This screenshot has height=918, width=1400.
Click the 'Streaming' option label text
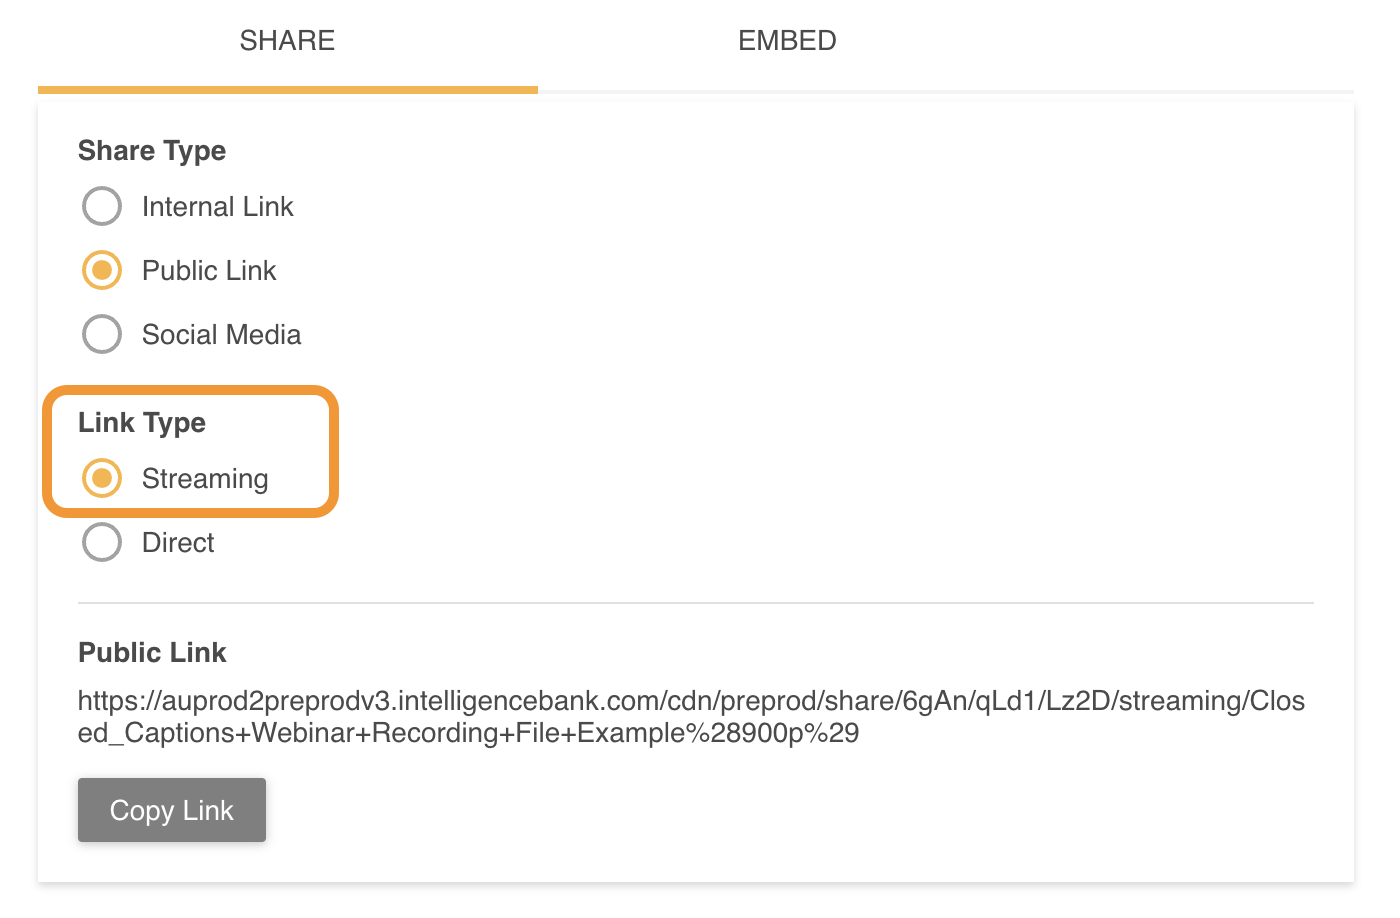tap(205, 479)
